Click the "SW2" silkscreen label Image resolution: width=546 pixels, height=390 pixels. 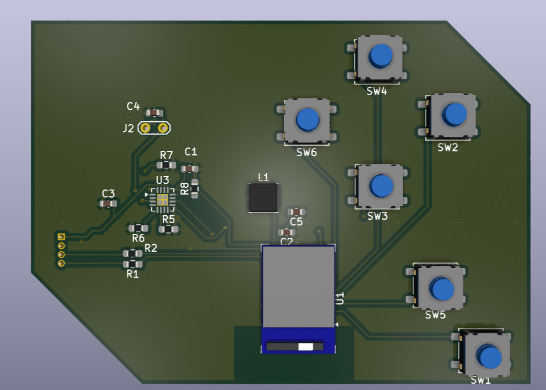click(x=448, y=147)
